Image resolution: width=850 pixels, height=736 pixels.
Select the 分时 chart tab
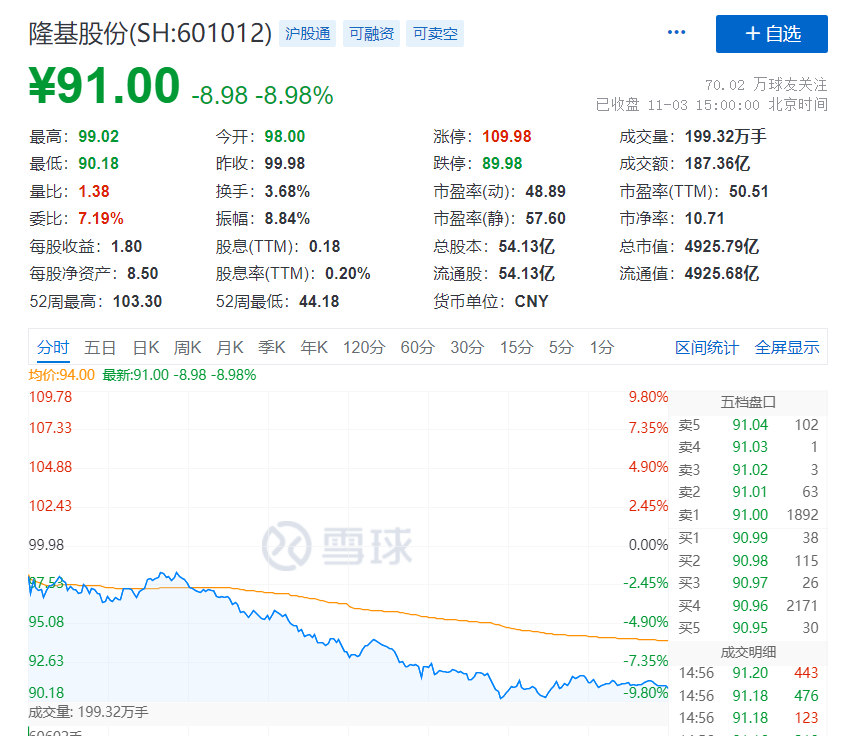click(x=53, y=347)
